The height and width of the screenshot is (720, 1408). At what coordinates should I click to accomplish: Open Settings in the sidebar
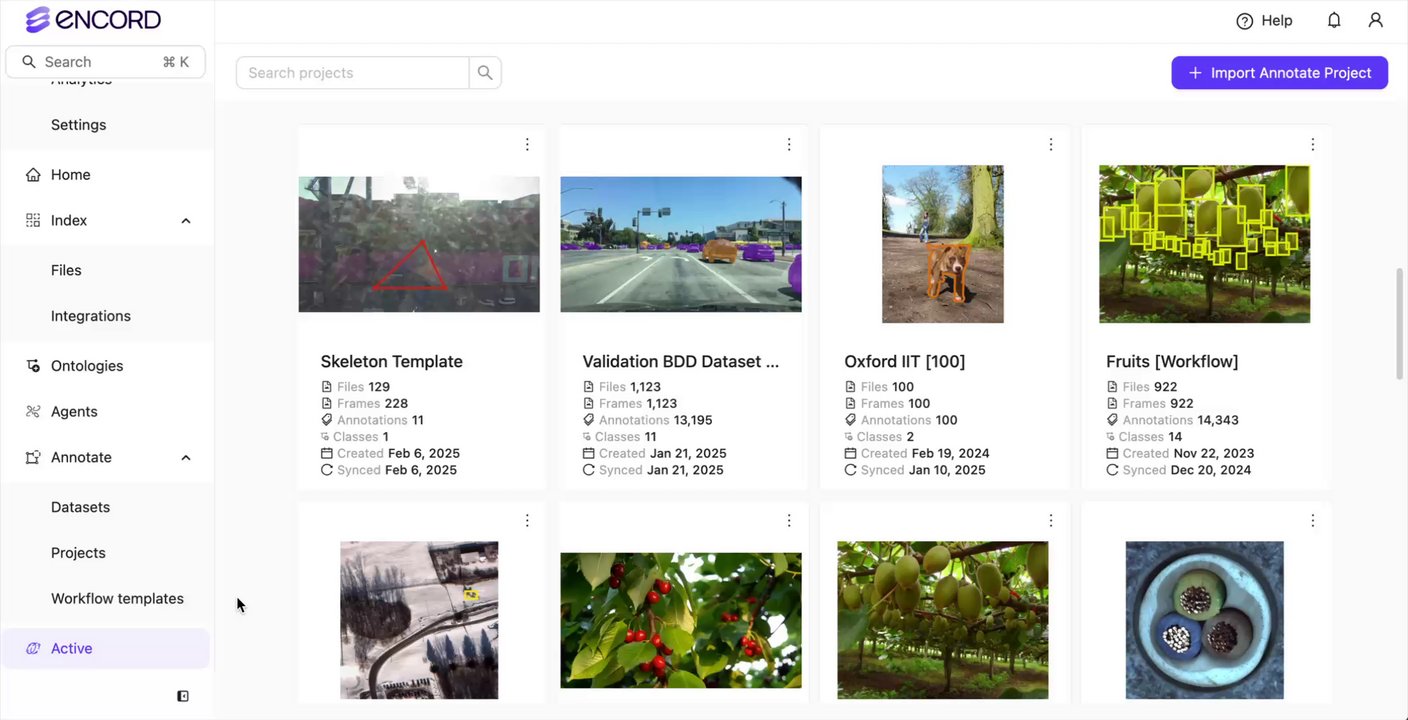[78, 125]
